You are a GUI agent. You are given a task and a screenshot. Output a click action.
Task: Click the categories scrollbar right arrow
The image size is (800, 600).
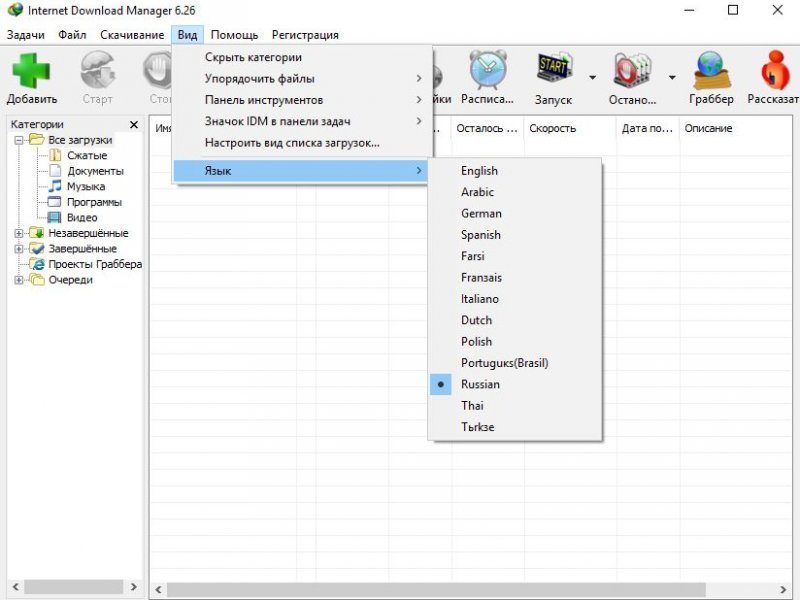coord(134,587)
